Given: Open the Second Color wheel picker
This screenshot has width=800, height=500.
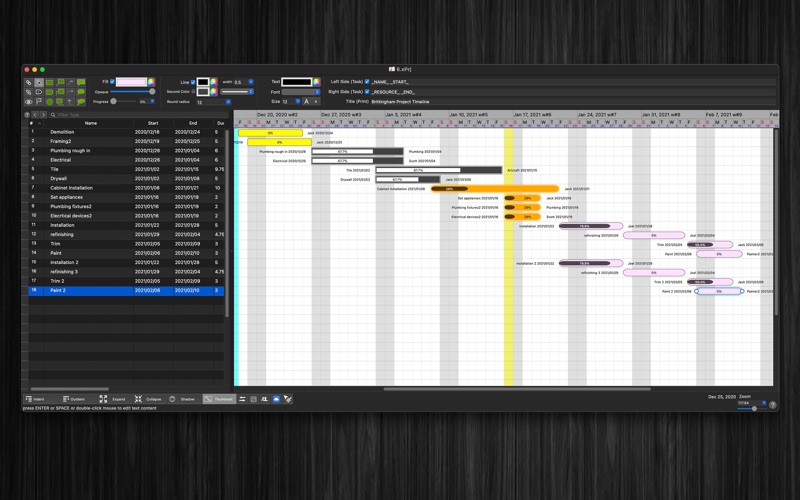Looking at the screenshot, I should point(214,91).
